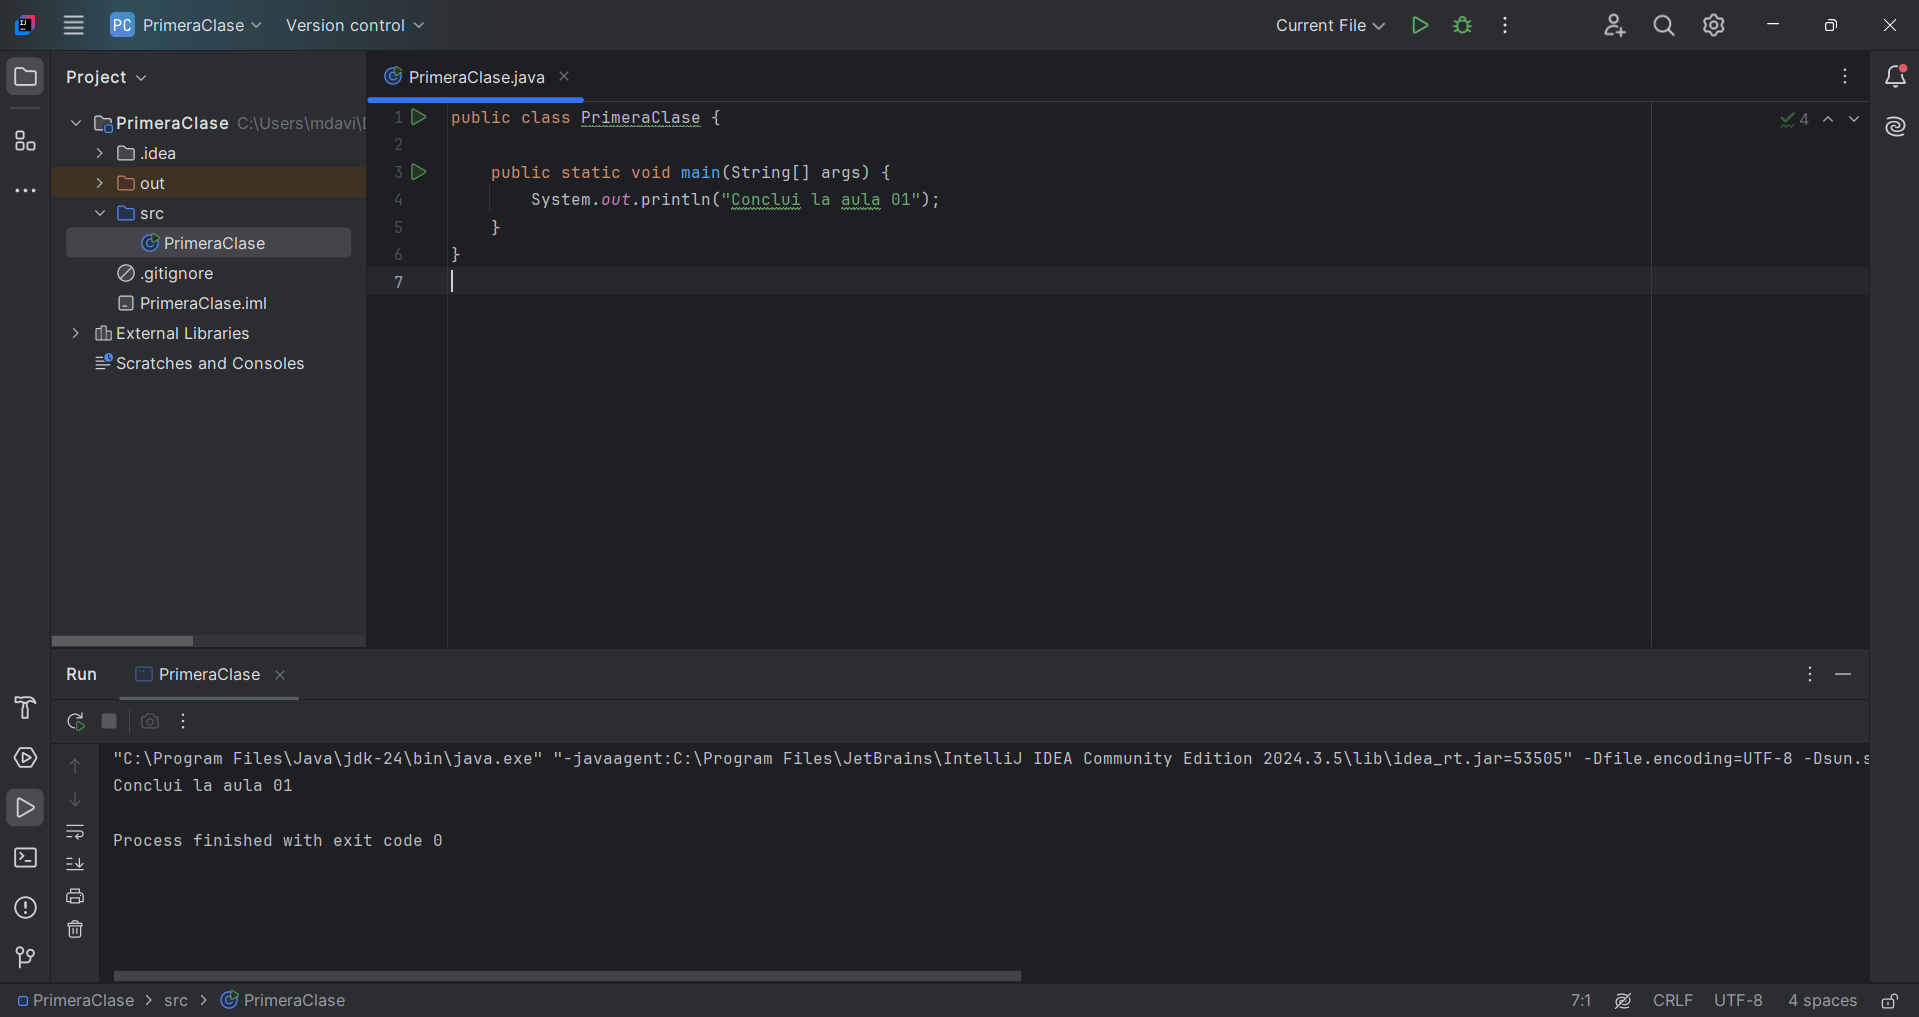1919x1017 pixels.
Task: Click the CRLF line separator setting
Action: point(1673,1001)
